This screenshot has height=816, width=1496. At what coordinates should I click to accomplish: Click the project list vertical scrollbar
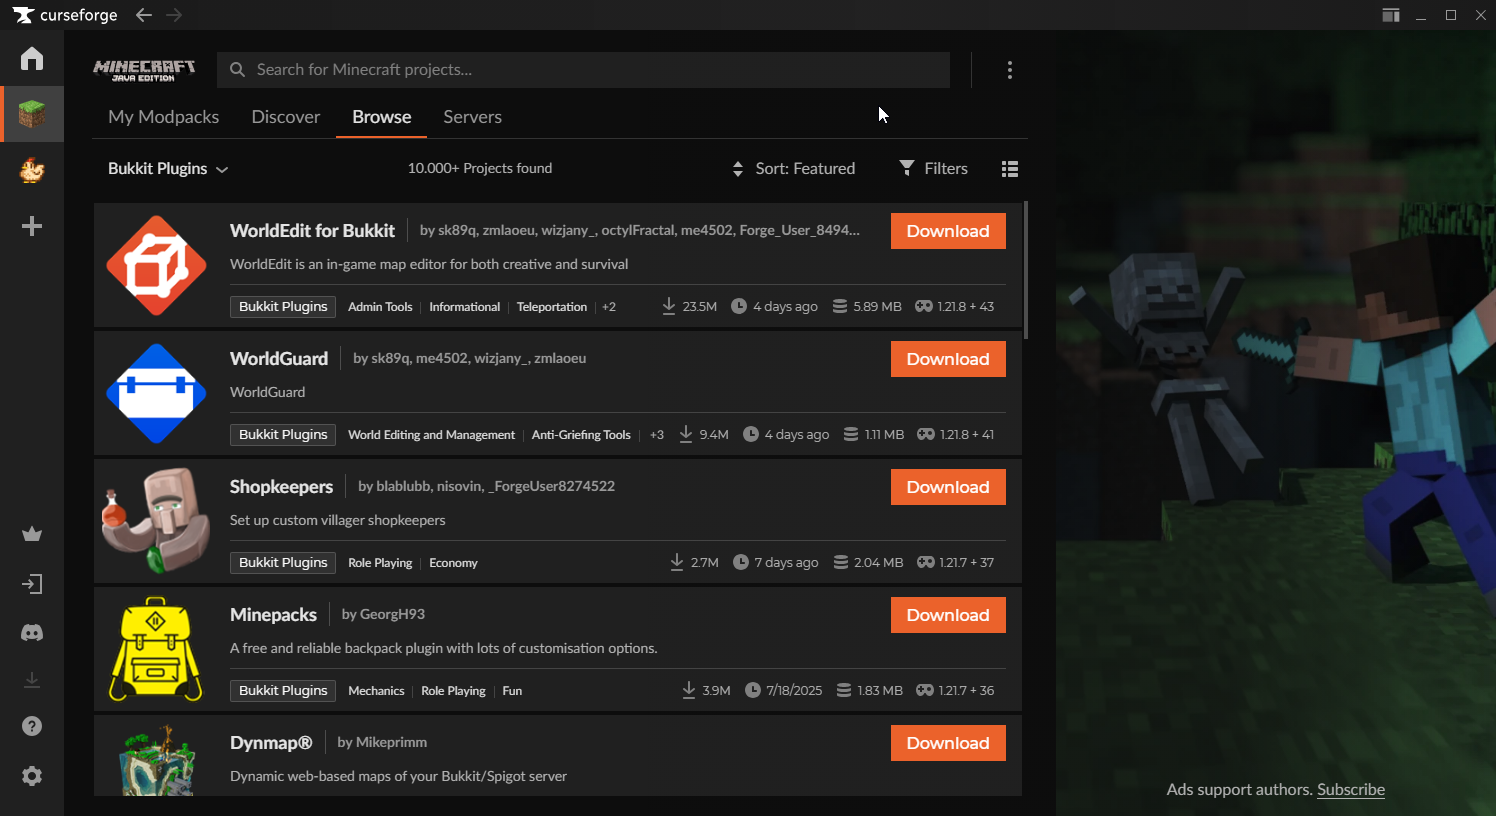pos(1026,270)
